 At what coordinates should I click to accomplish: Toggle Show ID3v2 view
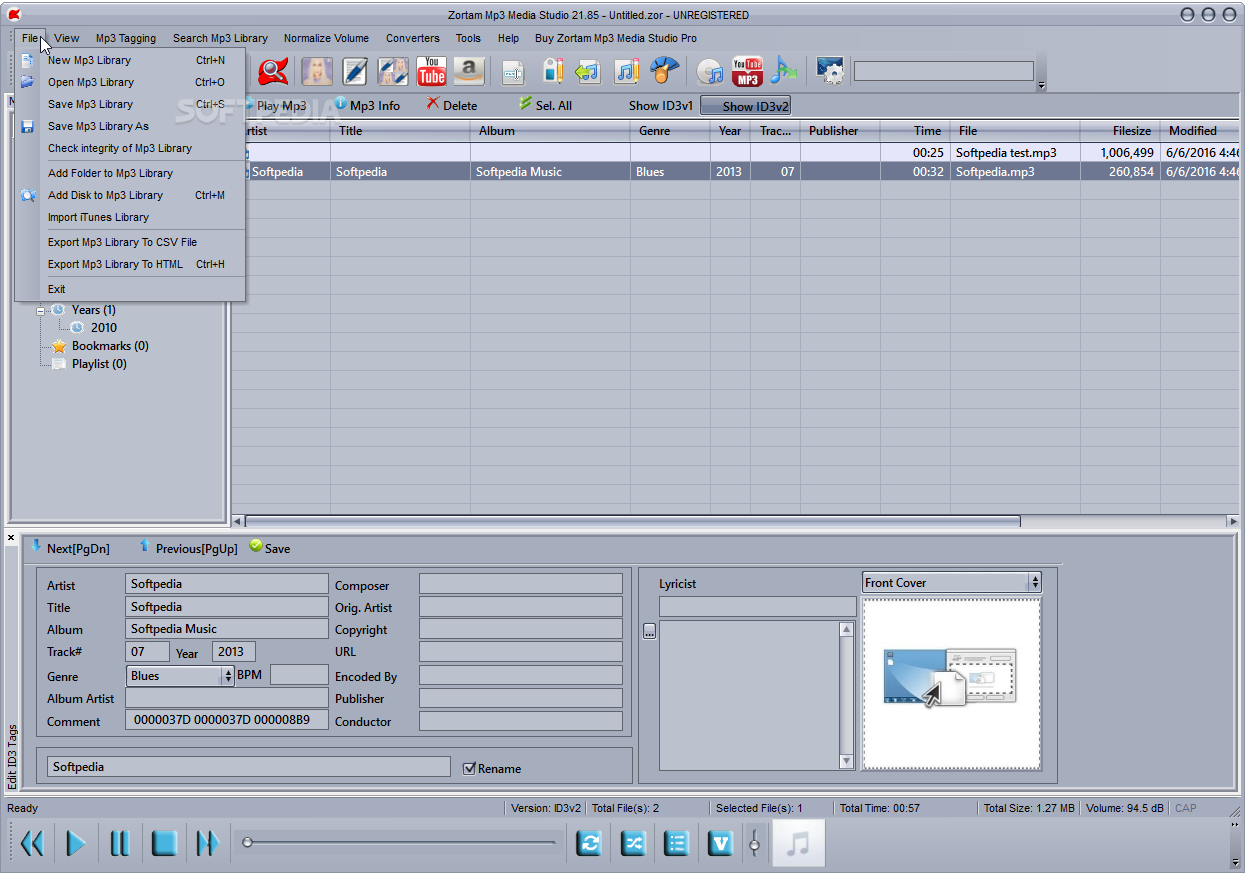(746, 106)
